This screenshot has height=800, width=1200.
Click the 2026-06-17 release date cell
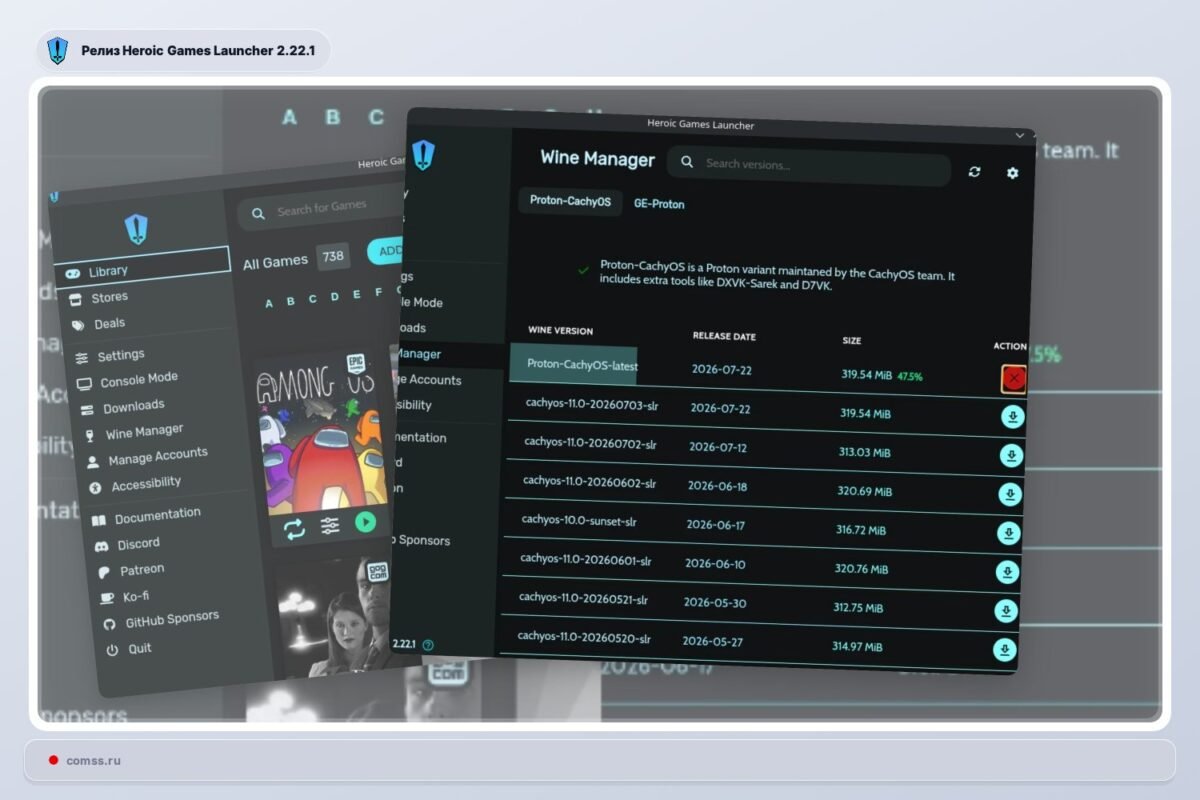coord(716,525)
